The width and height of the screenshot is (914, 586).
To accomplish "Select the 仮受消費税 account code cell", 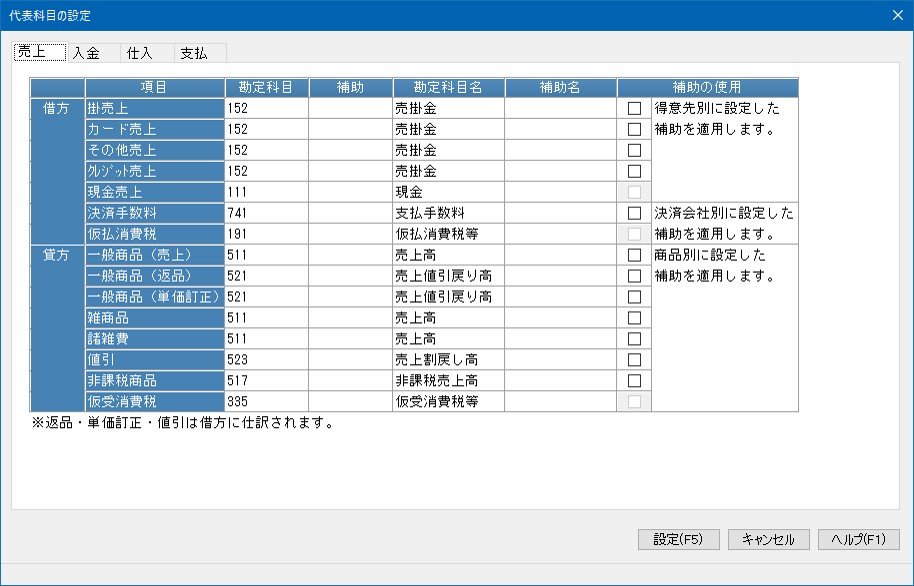I will (266, 402).
